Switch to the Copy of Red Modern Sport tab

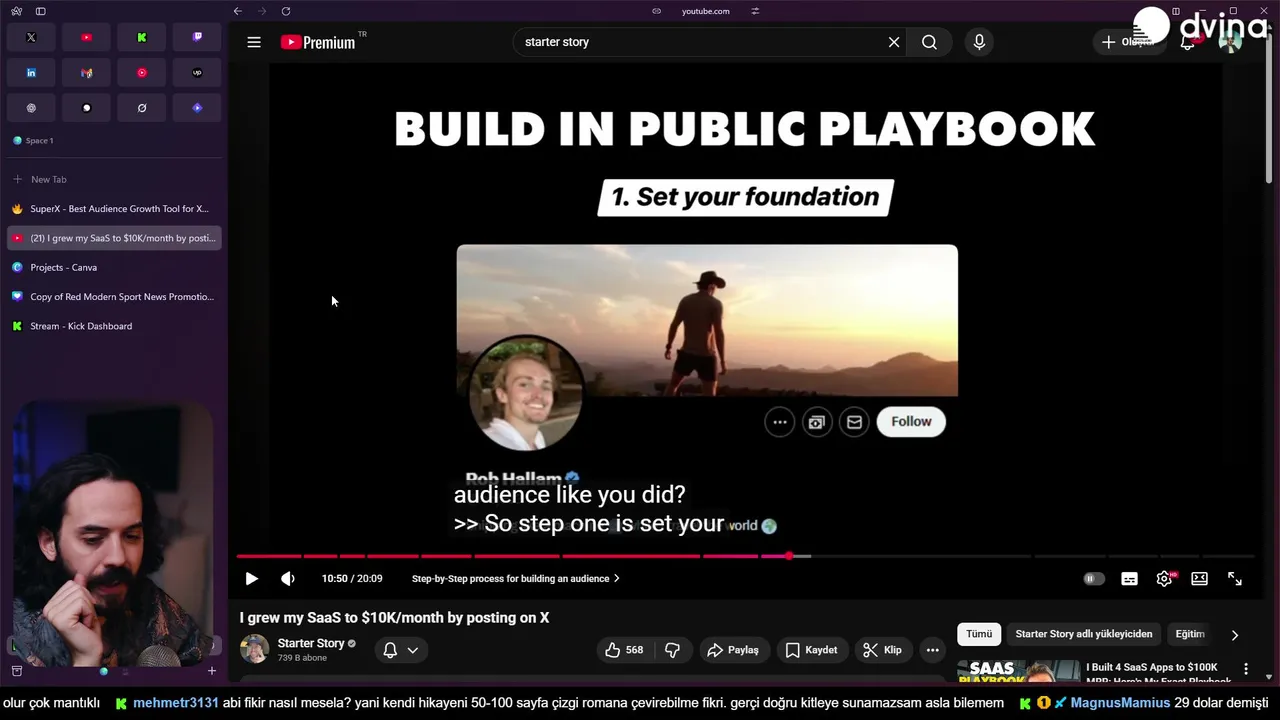113,297
